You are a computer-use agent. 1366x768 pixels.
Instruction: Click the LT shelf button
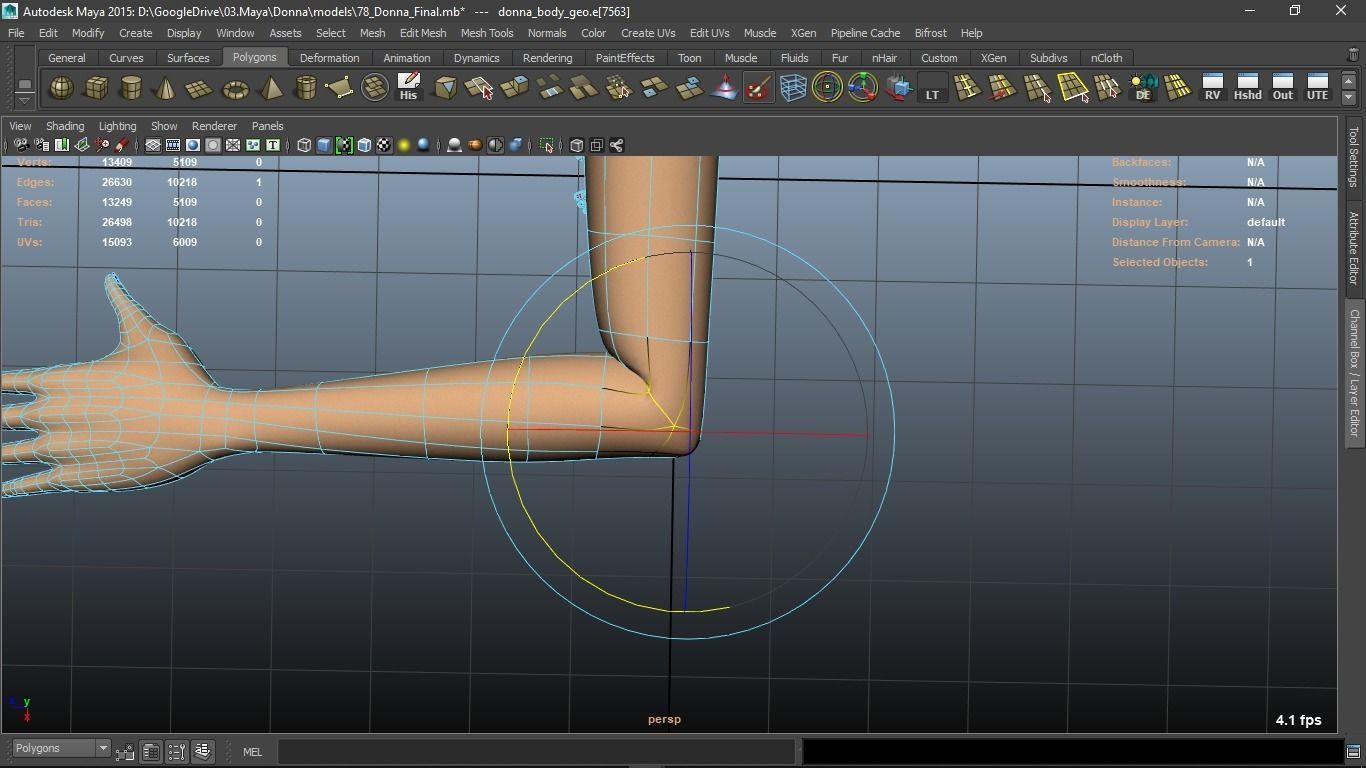(932, 88)
